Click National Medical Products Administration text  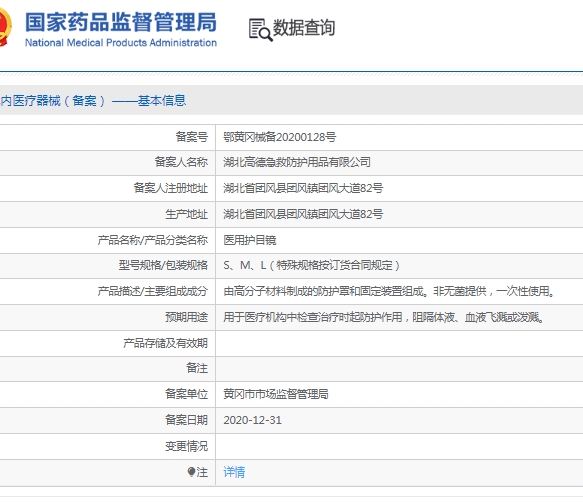(x=121, y=43)
